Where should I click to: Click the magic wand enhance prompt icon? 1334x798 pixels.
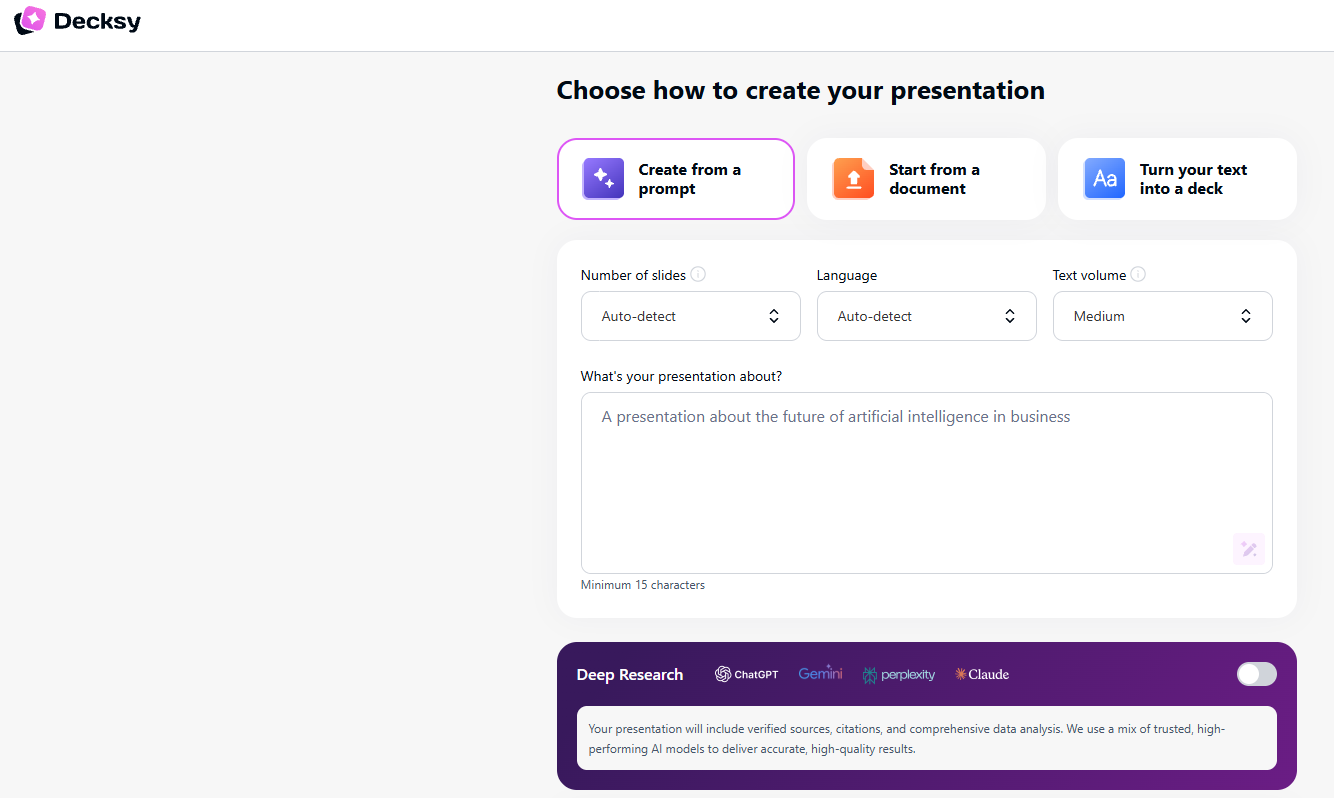click(1249, 549)
